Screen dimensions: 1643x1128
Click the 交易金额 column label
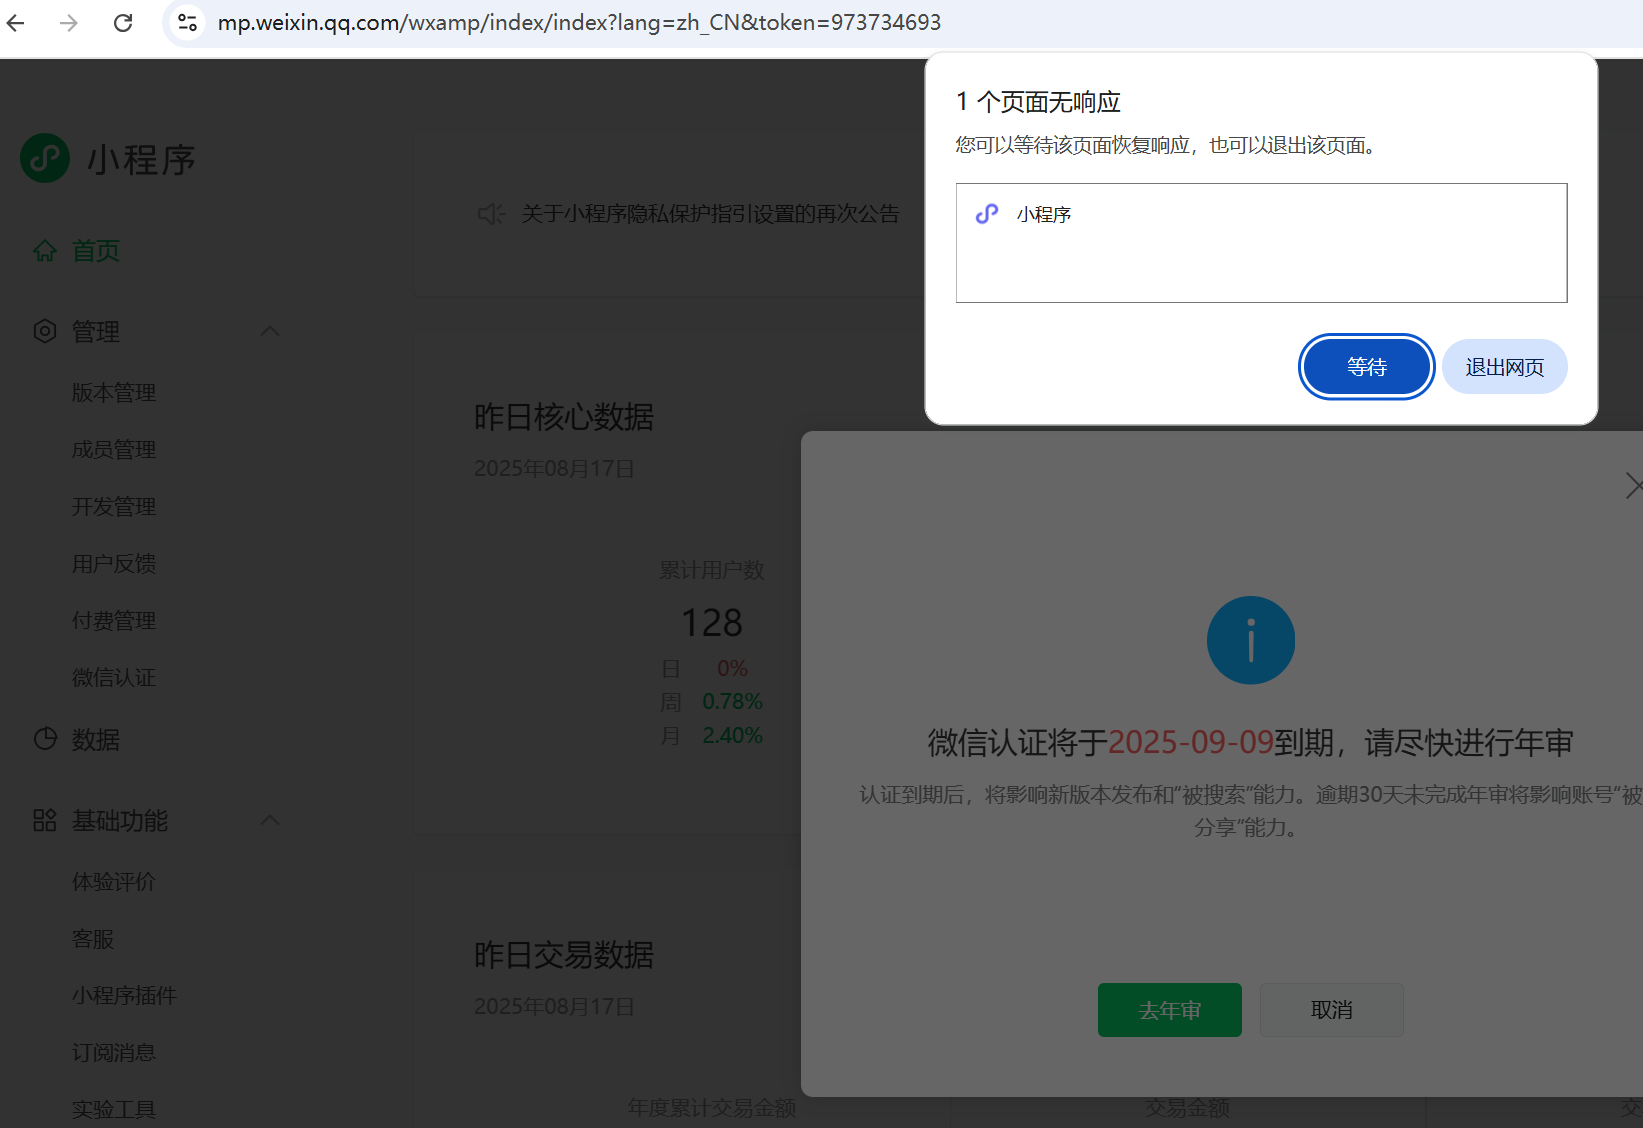[x=1188, y=1108]
